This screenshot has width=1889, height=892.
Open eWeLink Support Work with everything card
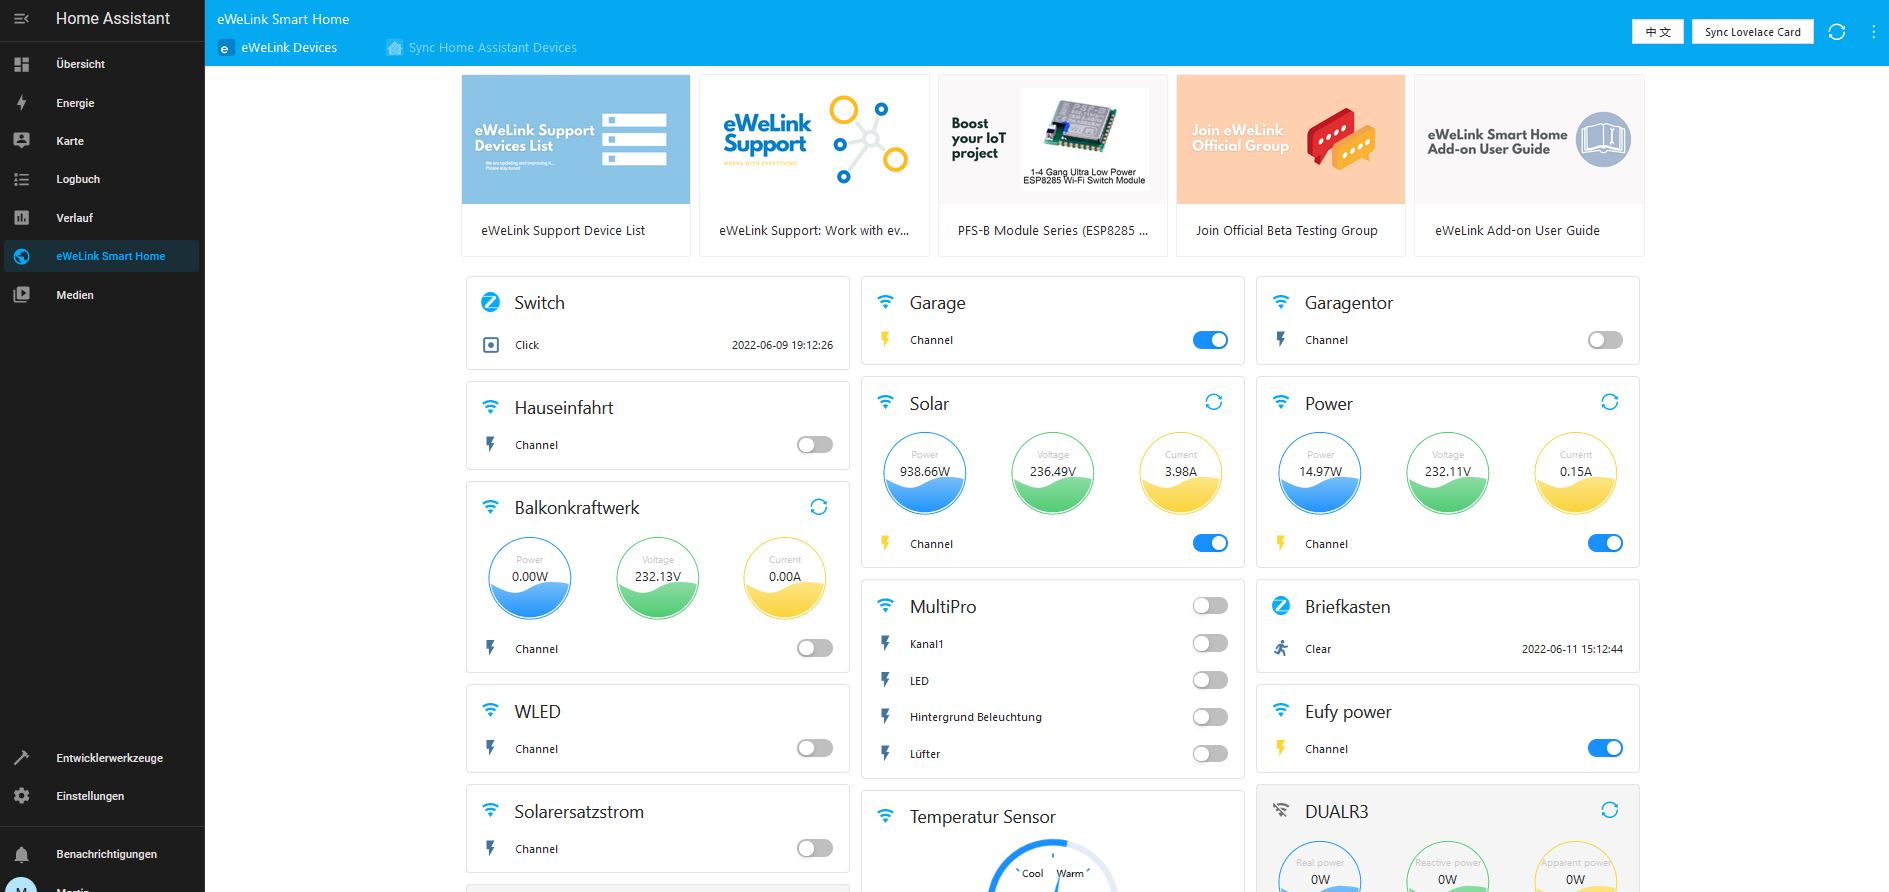tap(814, 166)
